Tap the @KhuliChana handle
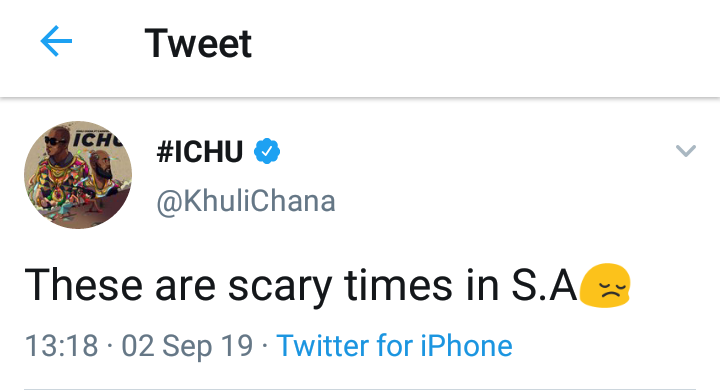720x392 pixels. pos(246,201)
